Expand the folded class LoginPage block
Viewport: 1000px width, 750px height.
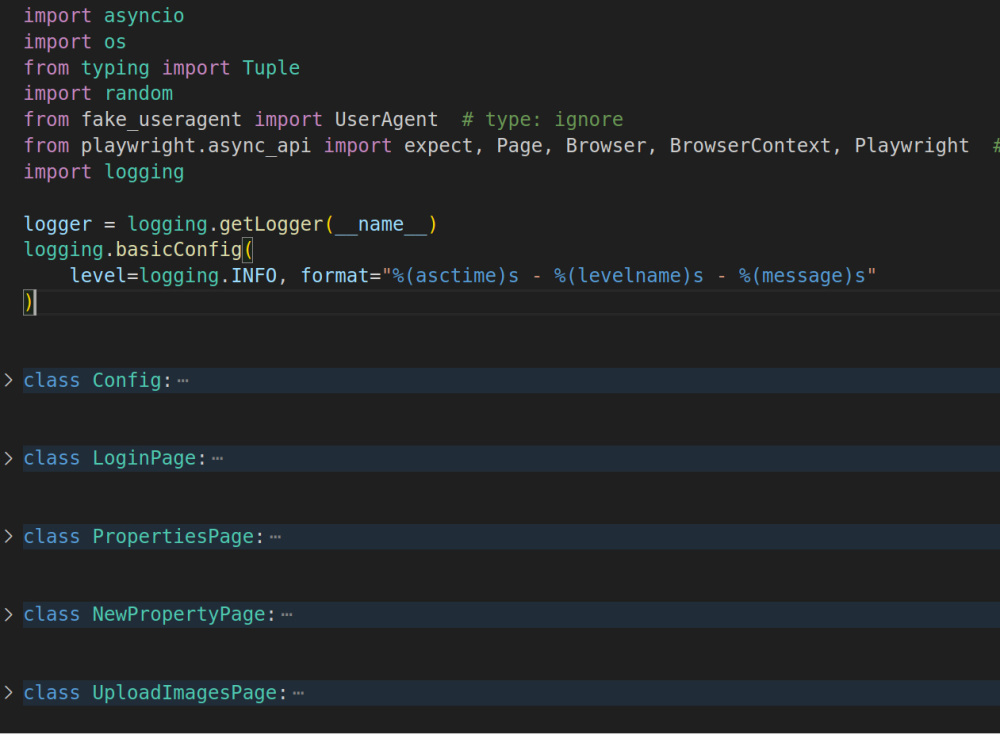click(x=8, y=459)
